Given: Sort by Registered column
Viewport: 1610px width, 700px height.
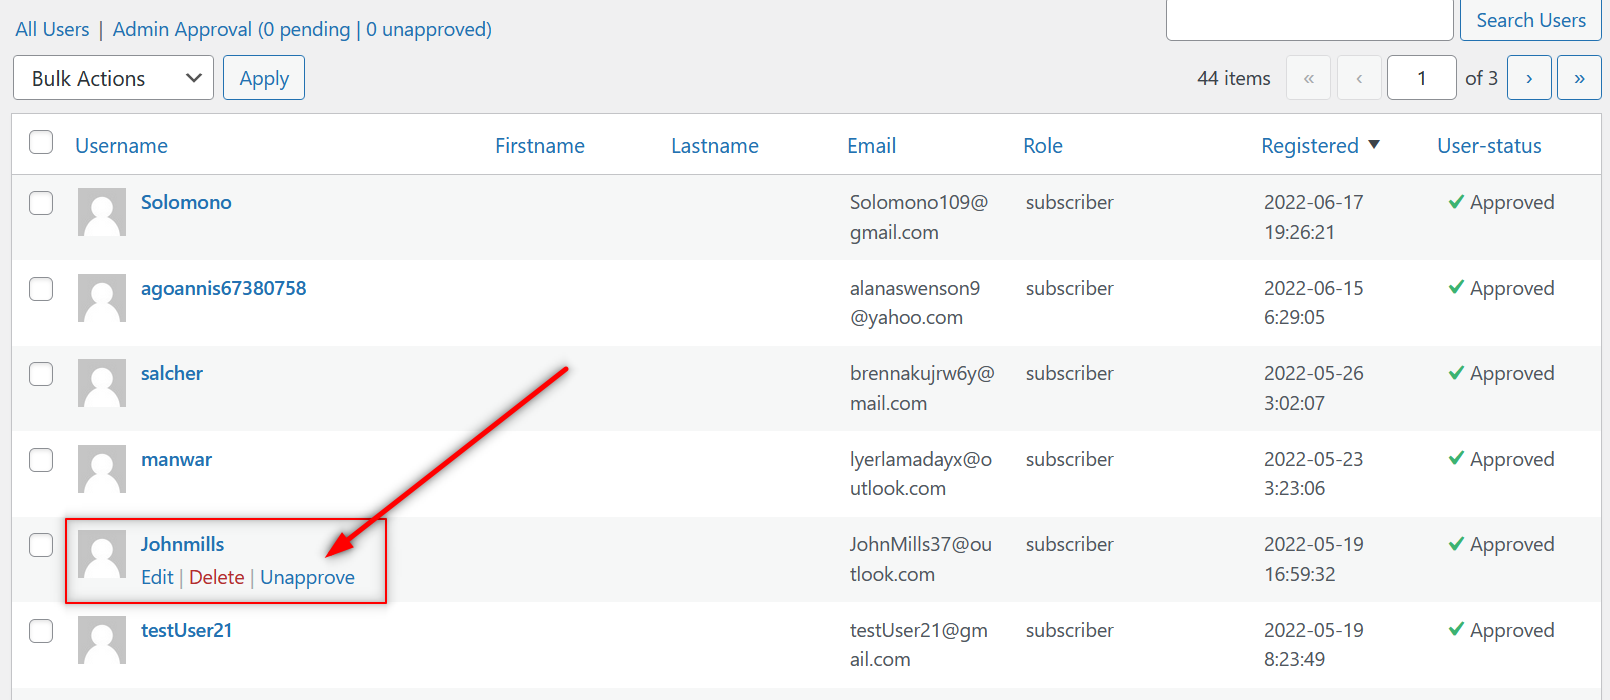Looking at the screenshot, I should [x=1310, y=146].
